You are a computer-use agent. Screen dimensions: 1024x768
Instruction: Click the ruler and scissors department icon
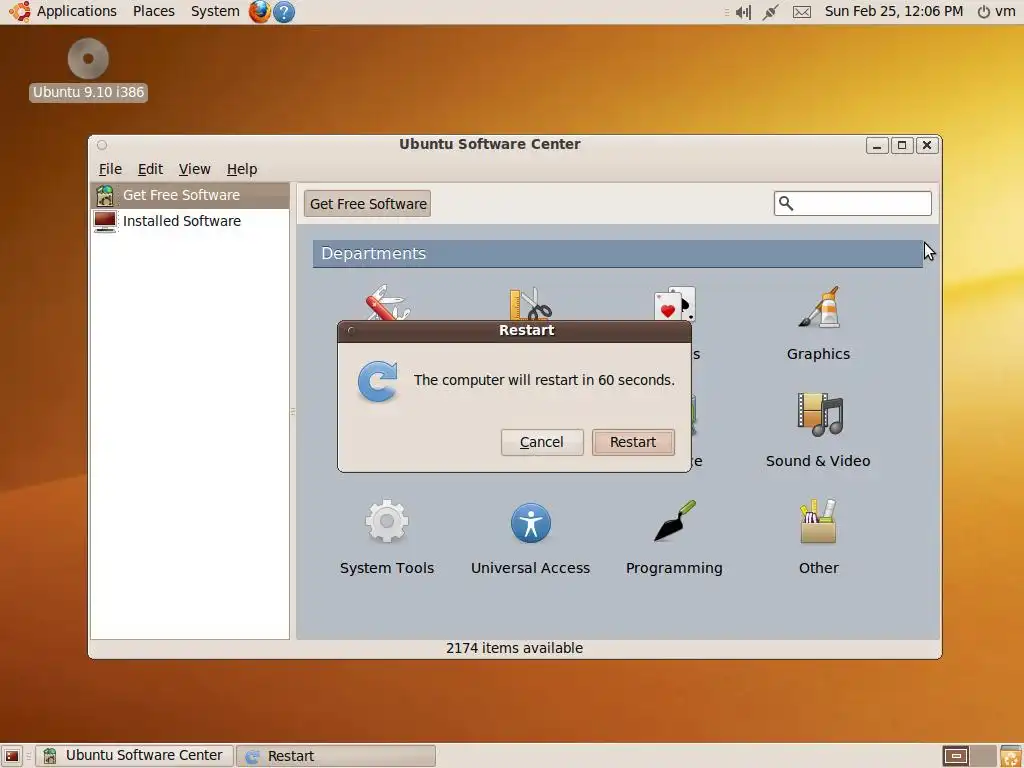530,304
